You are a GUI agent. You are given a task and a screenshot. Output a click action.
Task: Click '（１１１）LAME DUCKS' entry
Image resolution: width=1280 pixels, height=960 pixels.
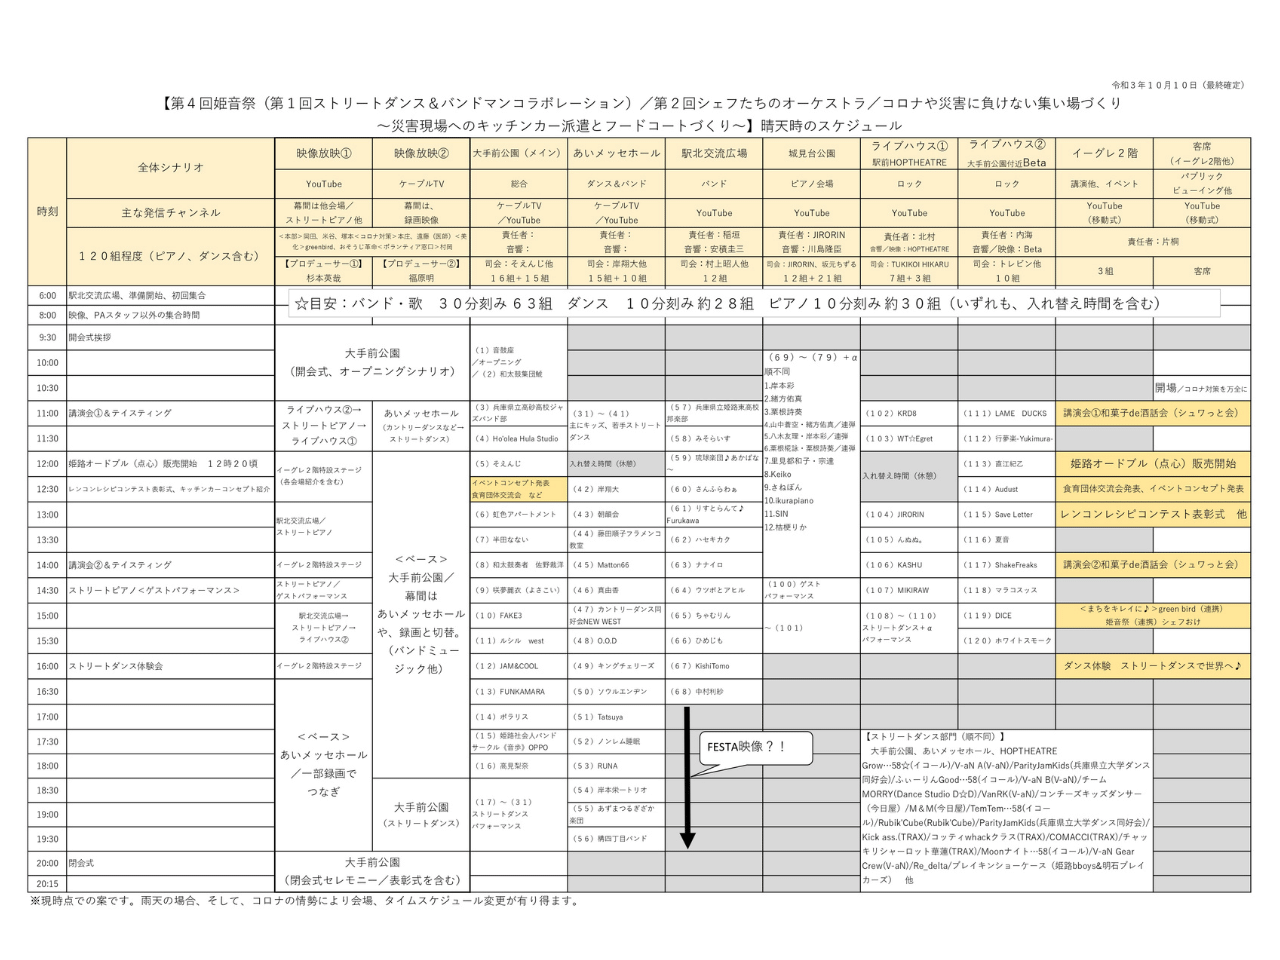tap(1005, 413)
